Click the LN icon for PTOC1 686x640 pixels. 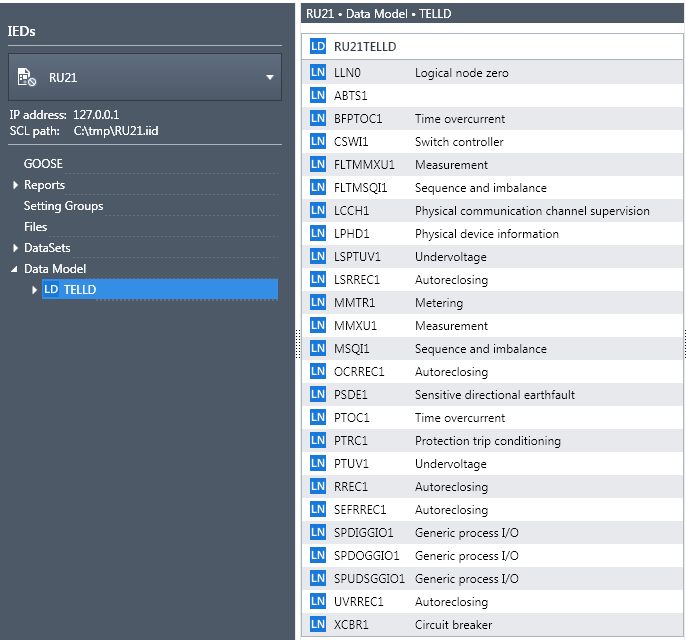(x=318, y=418)
